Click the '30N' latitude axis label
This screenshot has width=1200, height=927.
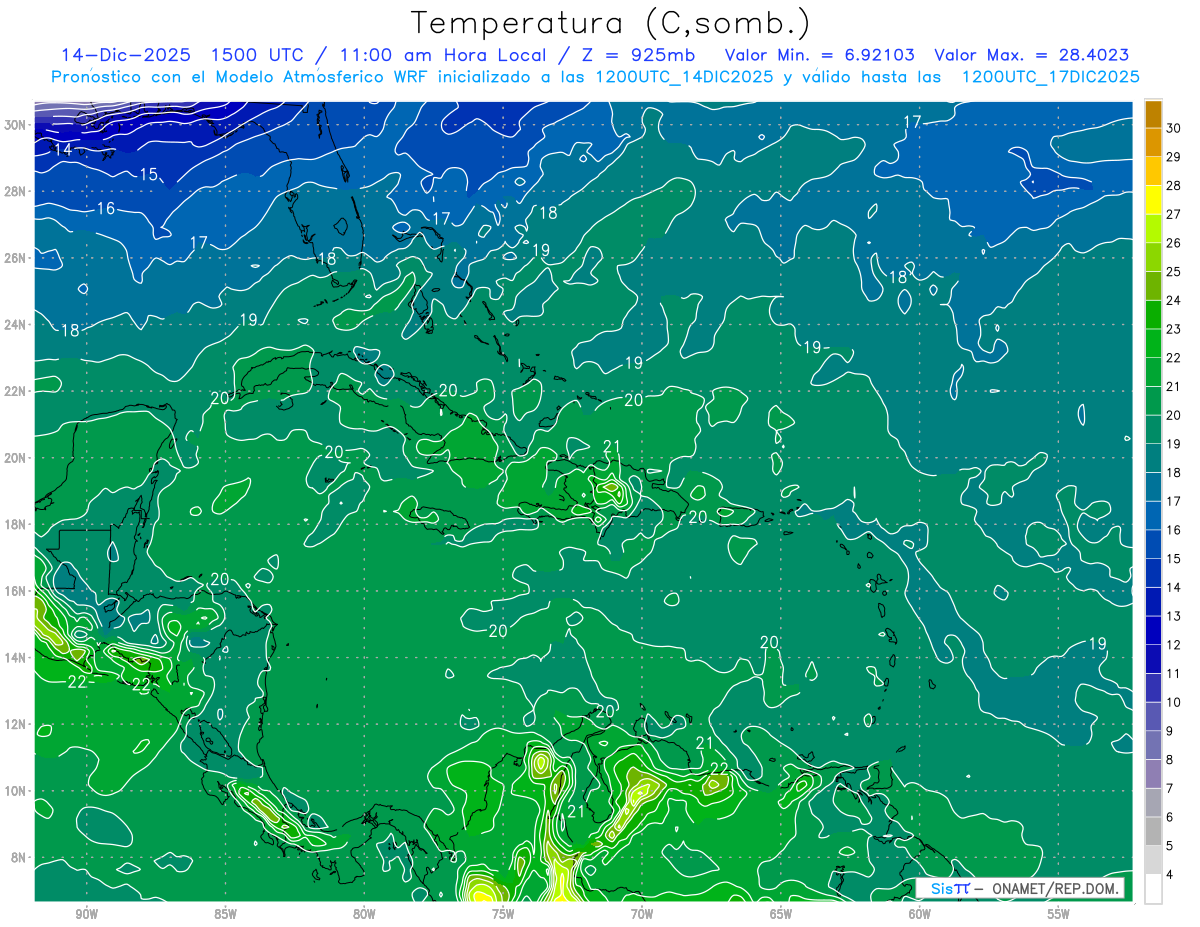pyautogui.click(x=15, y=125)
